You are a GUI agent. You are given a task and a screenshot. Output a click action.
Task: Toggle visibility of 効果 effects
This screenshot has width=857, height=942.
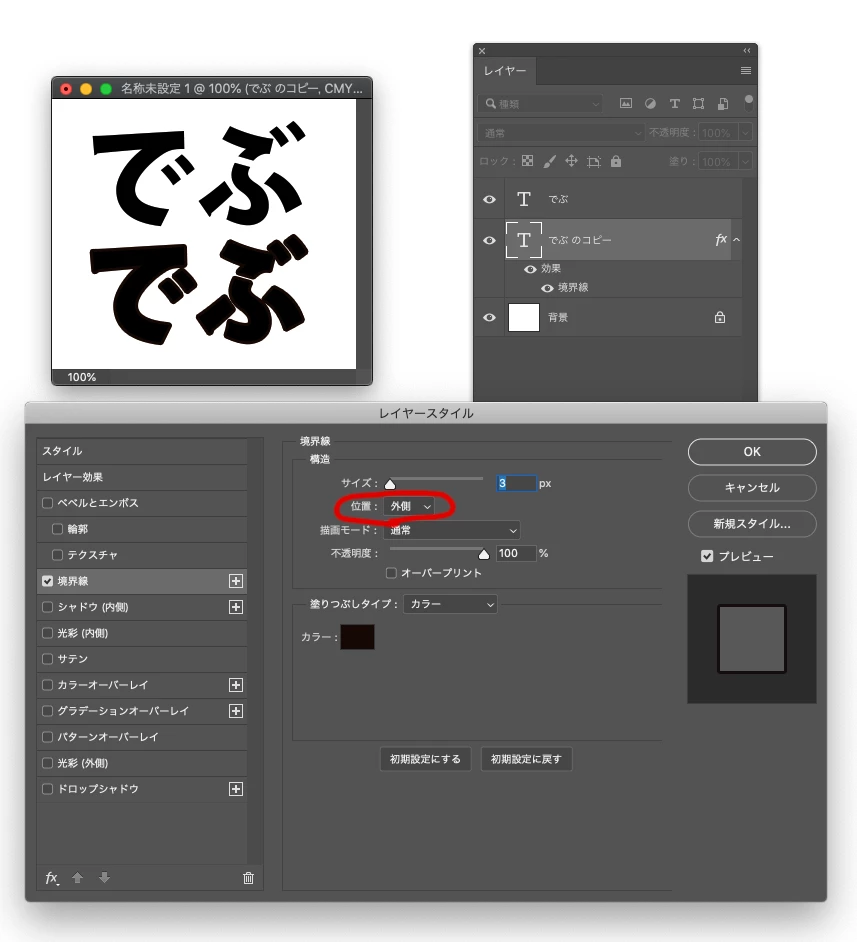coord(530,269)
